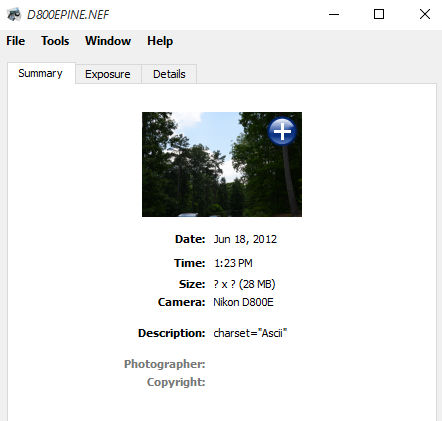This screenshot has height=421, width=442.
Task: Maximize the D800EPINE.NEF window
Action: (x=379, y=14)
